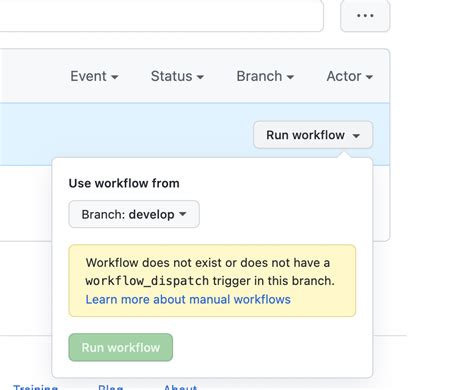Click the workflow_dispatch code text
Screen dimensions: 474x390
(147, 281)
